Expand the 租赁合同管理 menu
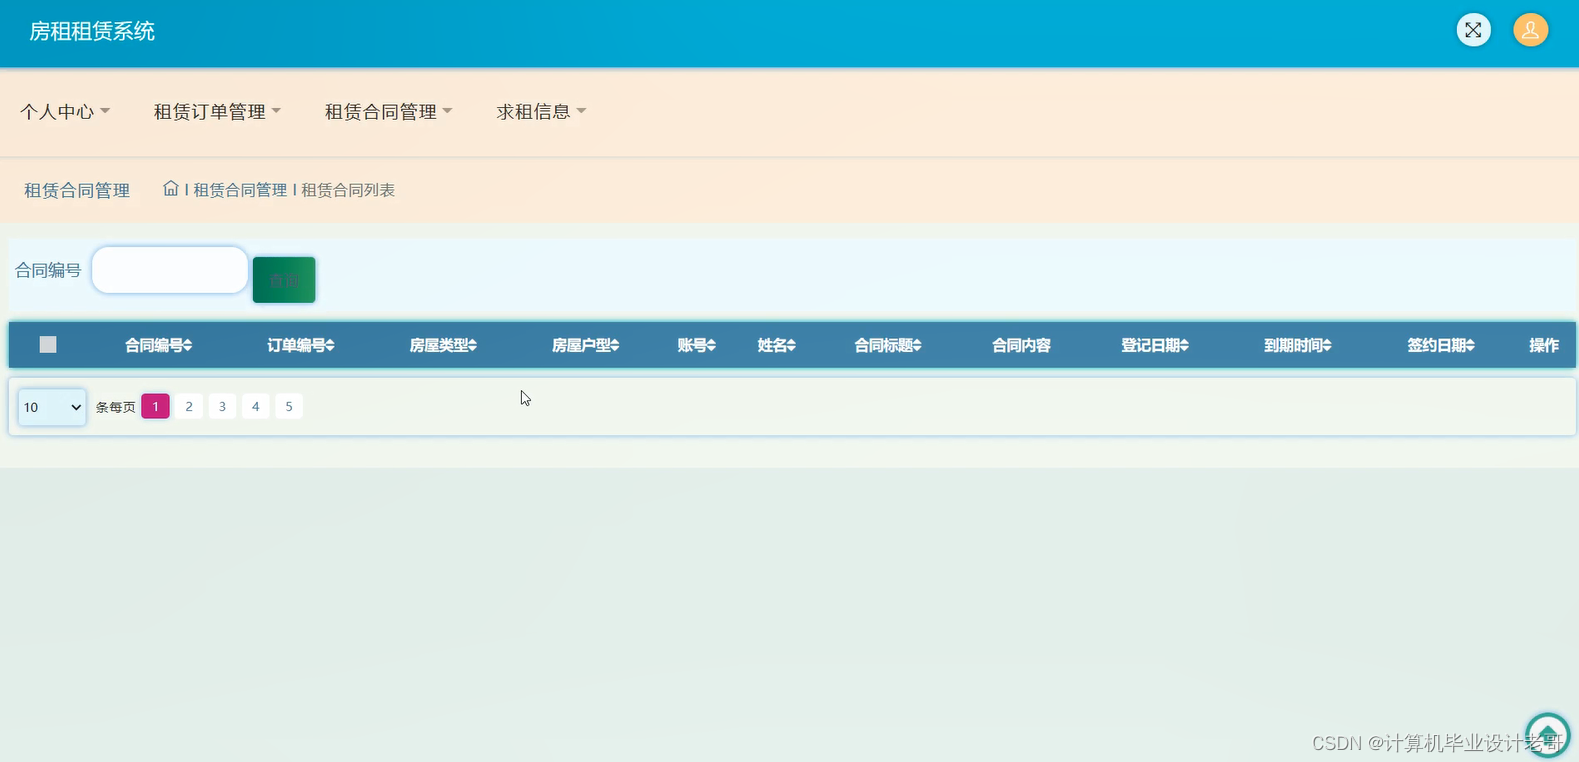 pyautogui.click(x=389, y=112)
